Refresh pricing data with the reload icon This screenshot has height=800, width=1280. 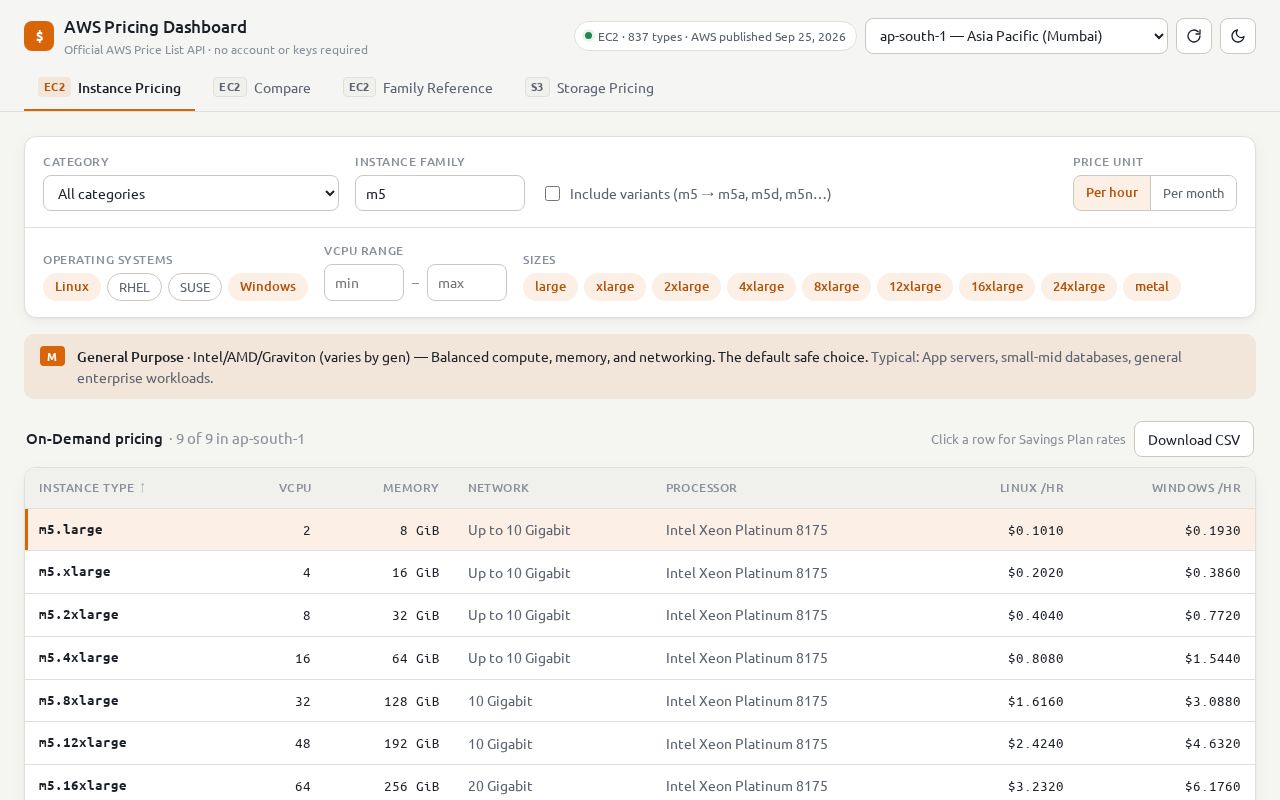(1194, 36)
